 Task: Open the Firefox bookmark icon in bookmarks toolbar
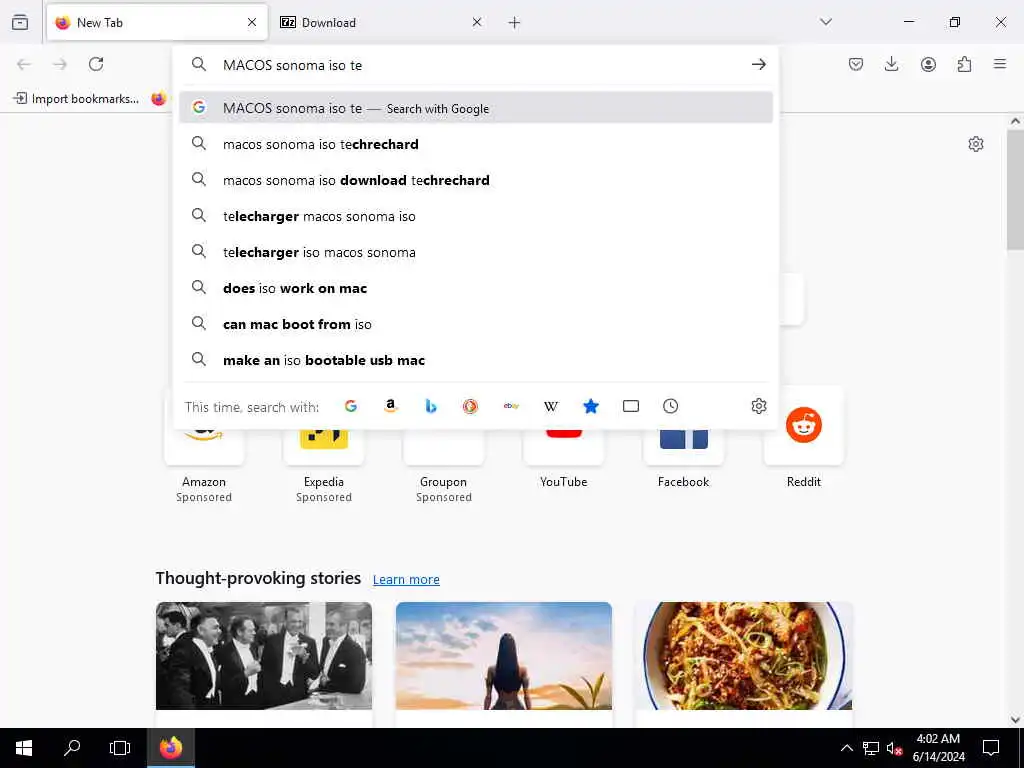158,99
